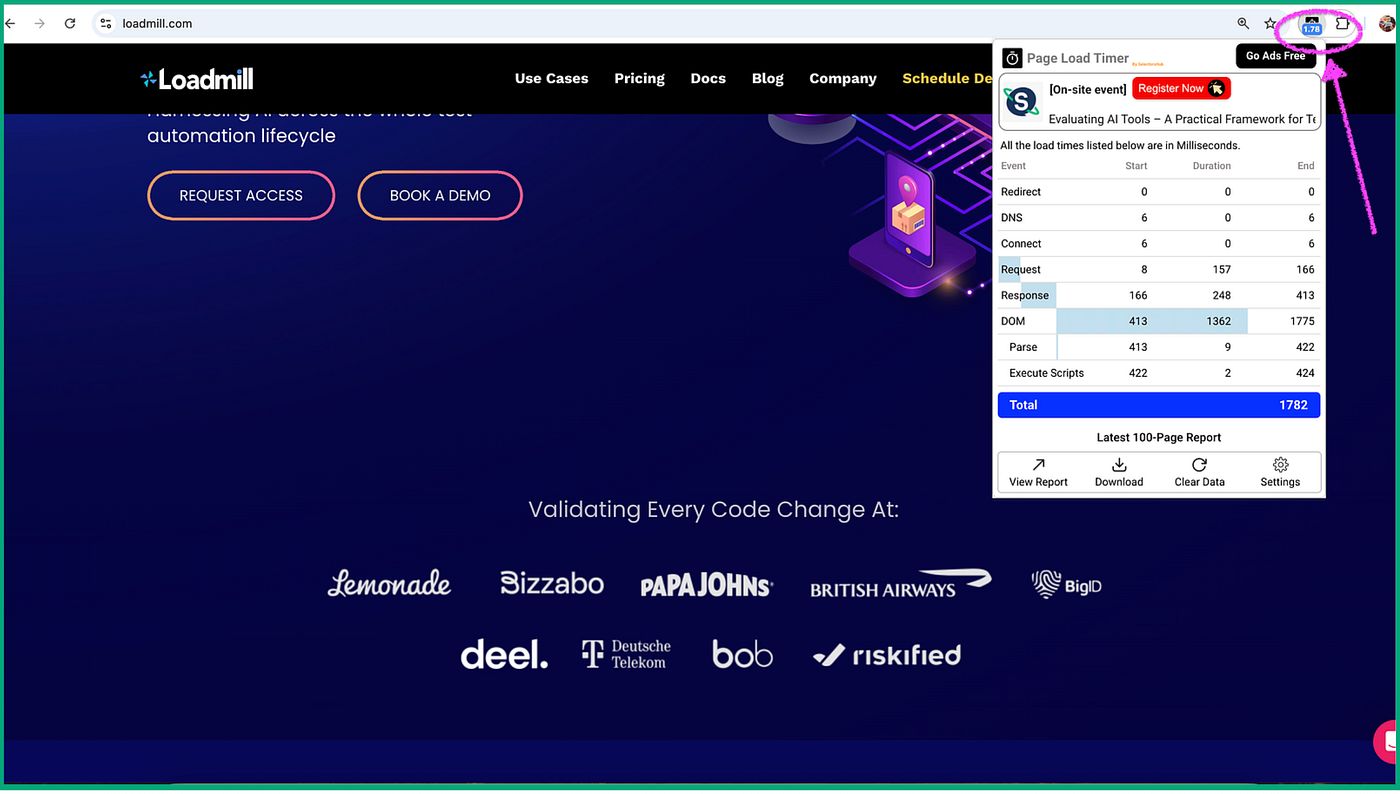This screenshot has height=794, width=1400.
Task: Click the BOOK A DEMO button
Action: point(440,195)
